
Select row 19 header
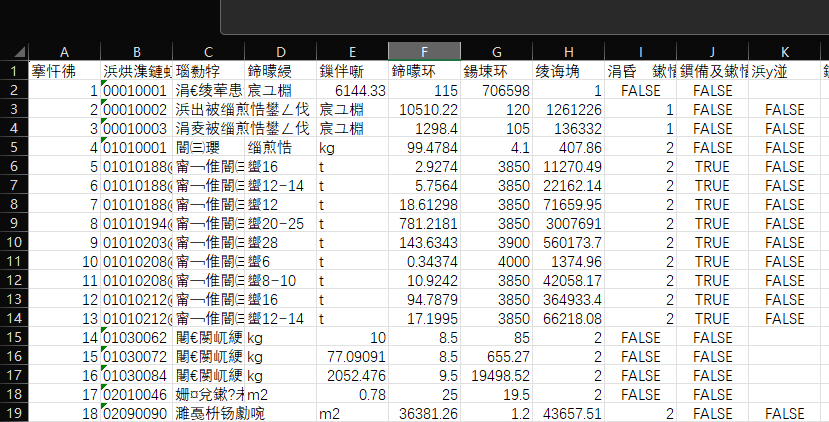[14, 413]
